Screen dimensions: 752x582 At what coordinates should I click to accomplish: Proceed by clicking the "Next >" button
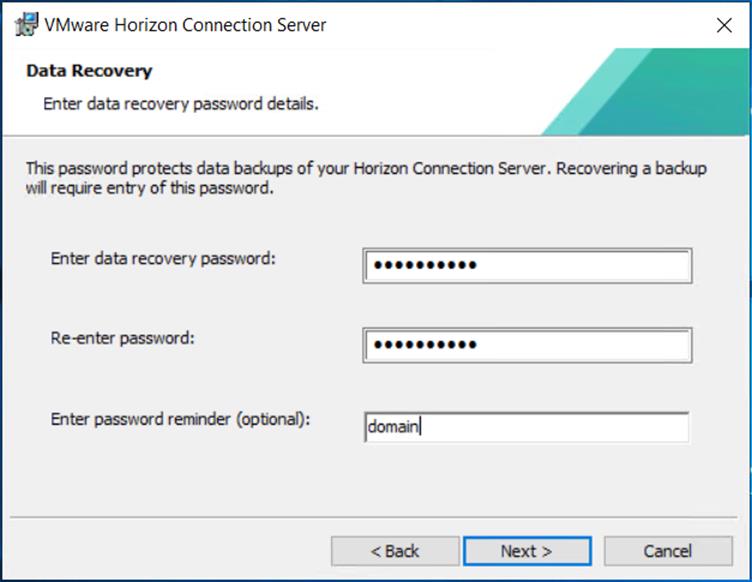point(526,551)
